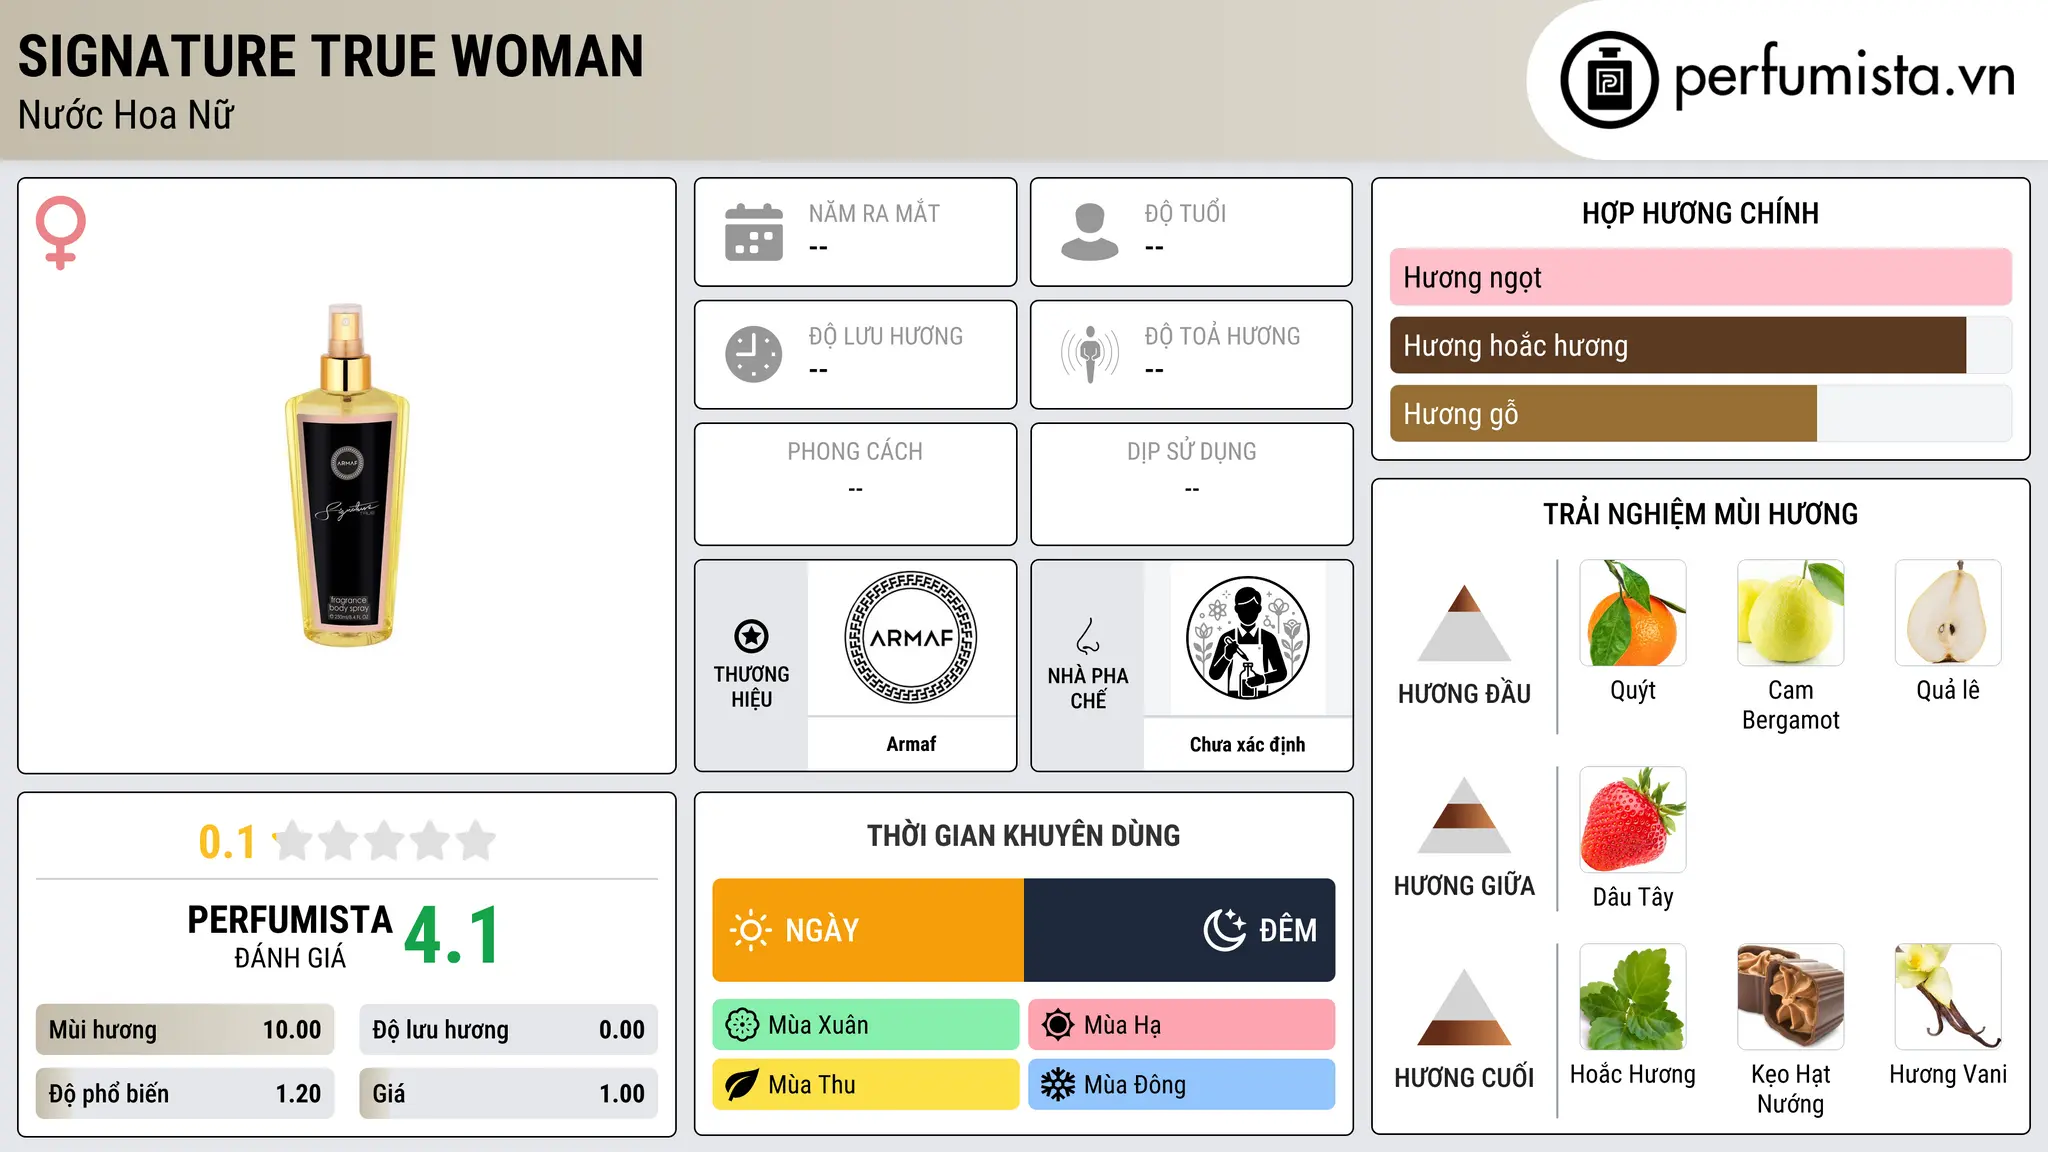This screenshot has width=2048, height=1152.
Task: Open the Cam Bergamot note image
Action: pos(1790,613)
